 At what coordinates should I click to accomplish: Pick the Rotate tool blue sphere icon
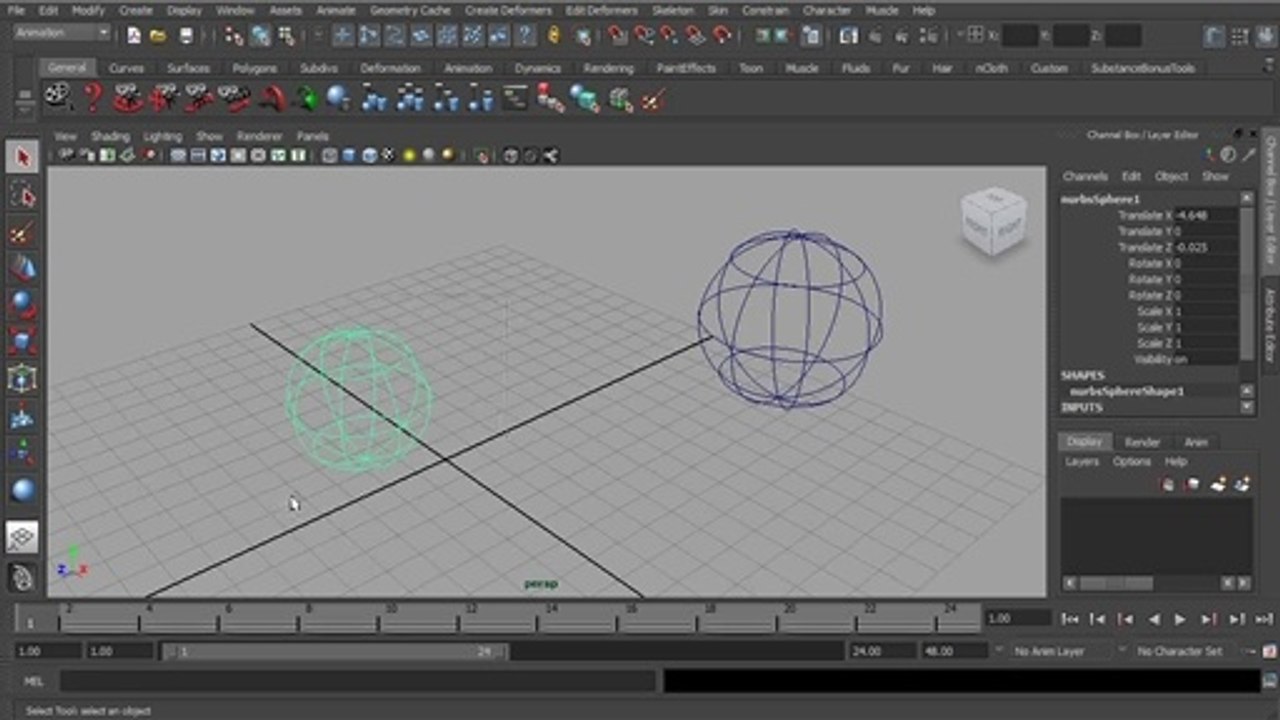tap(23, 304)
